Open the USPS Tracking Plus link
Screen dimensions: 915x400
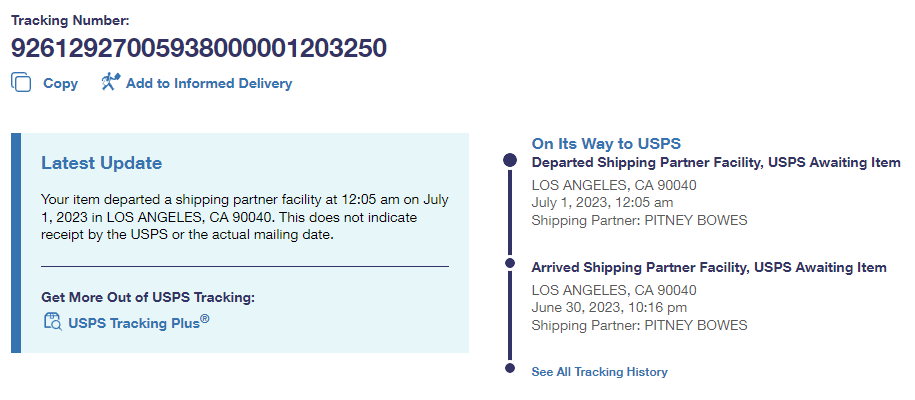point(139,322)
